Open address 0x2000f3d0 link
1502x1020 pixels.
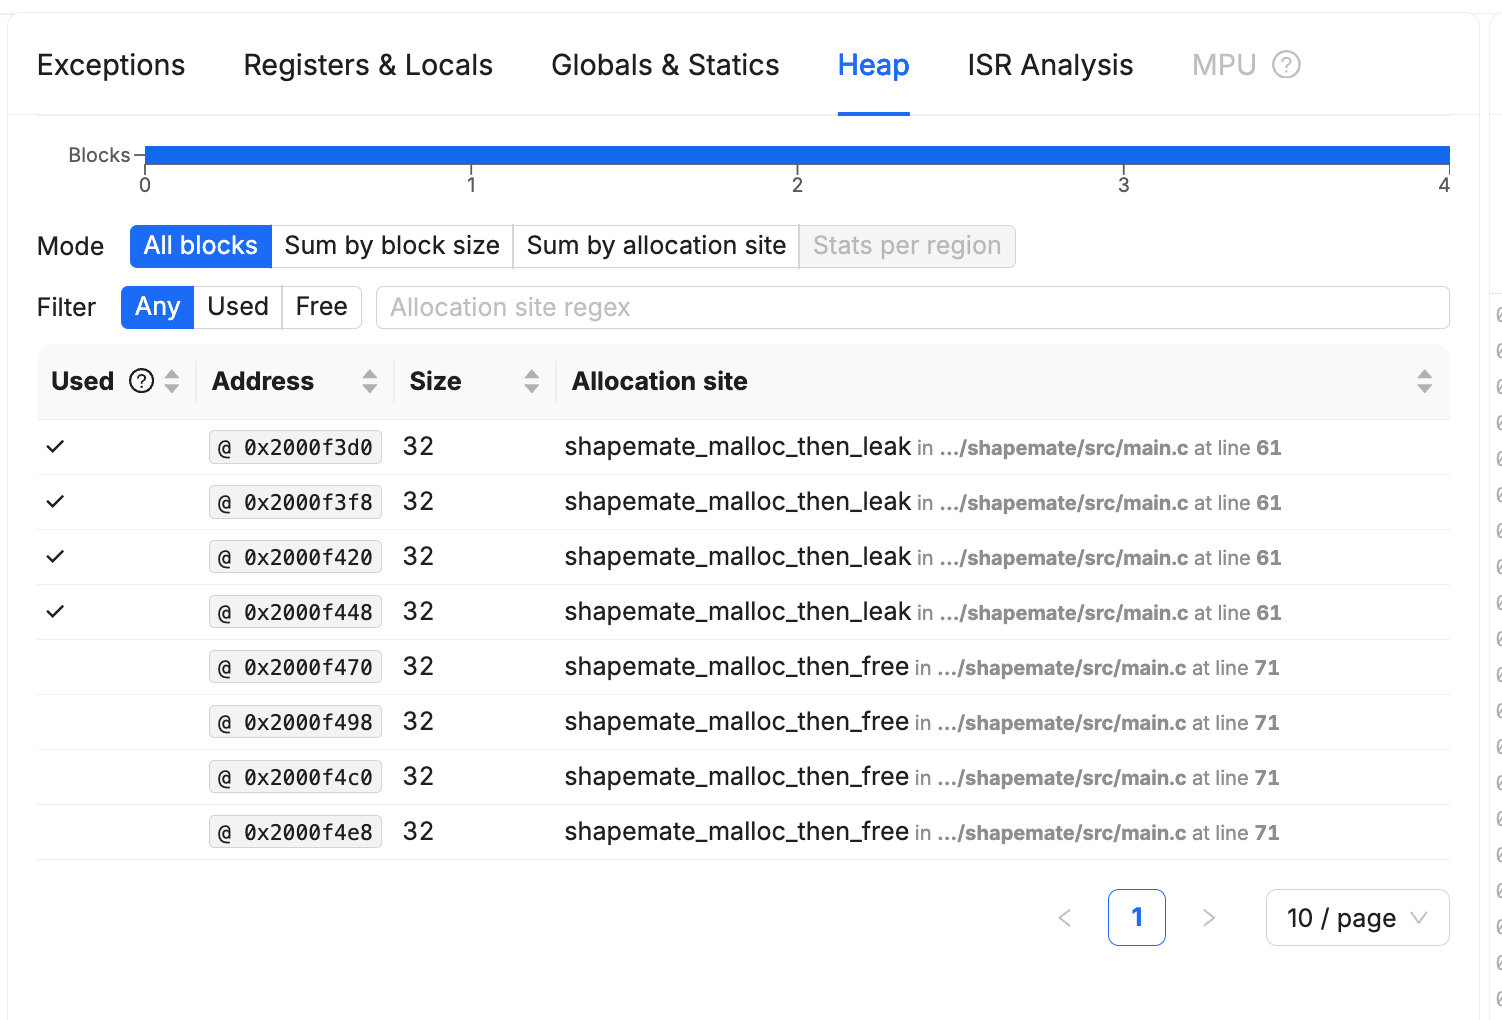(296, 447)
